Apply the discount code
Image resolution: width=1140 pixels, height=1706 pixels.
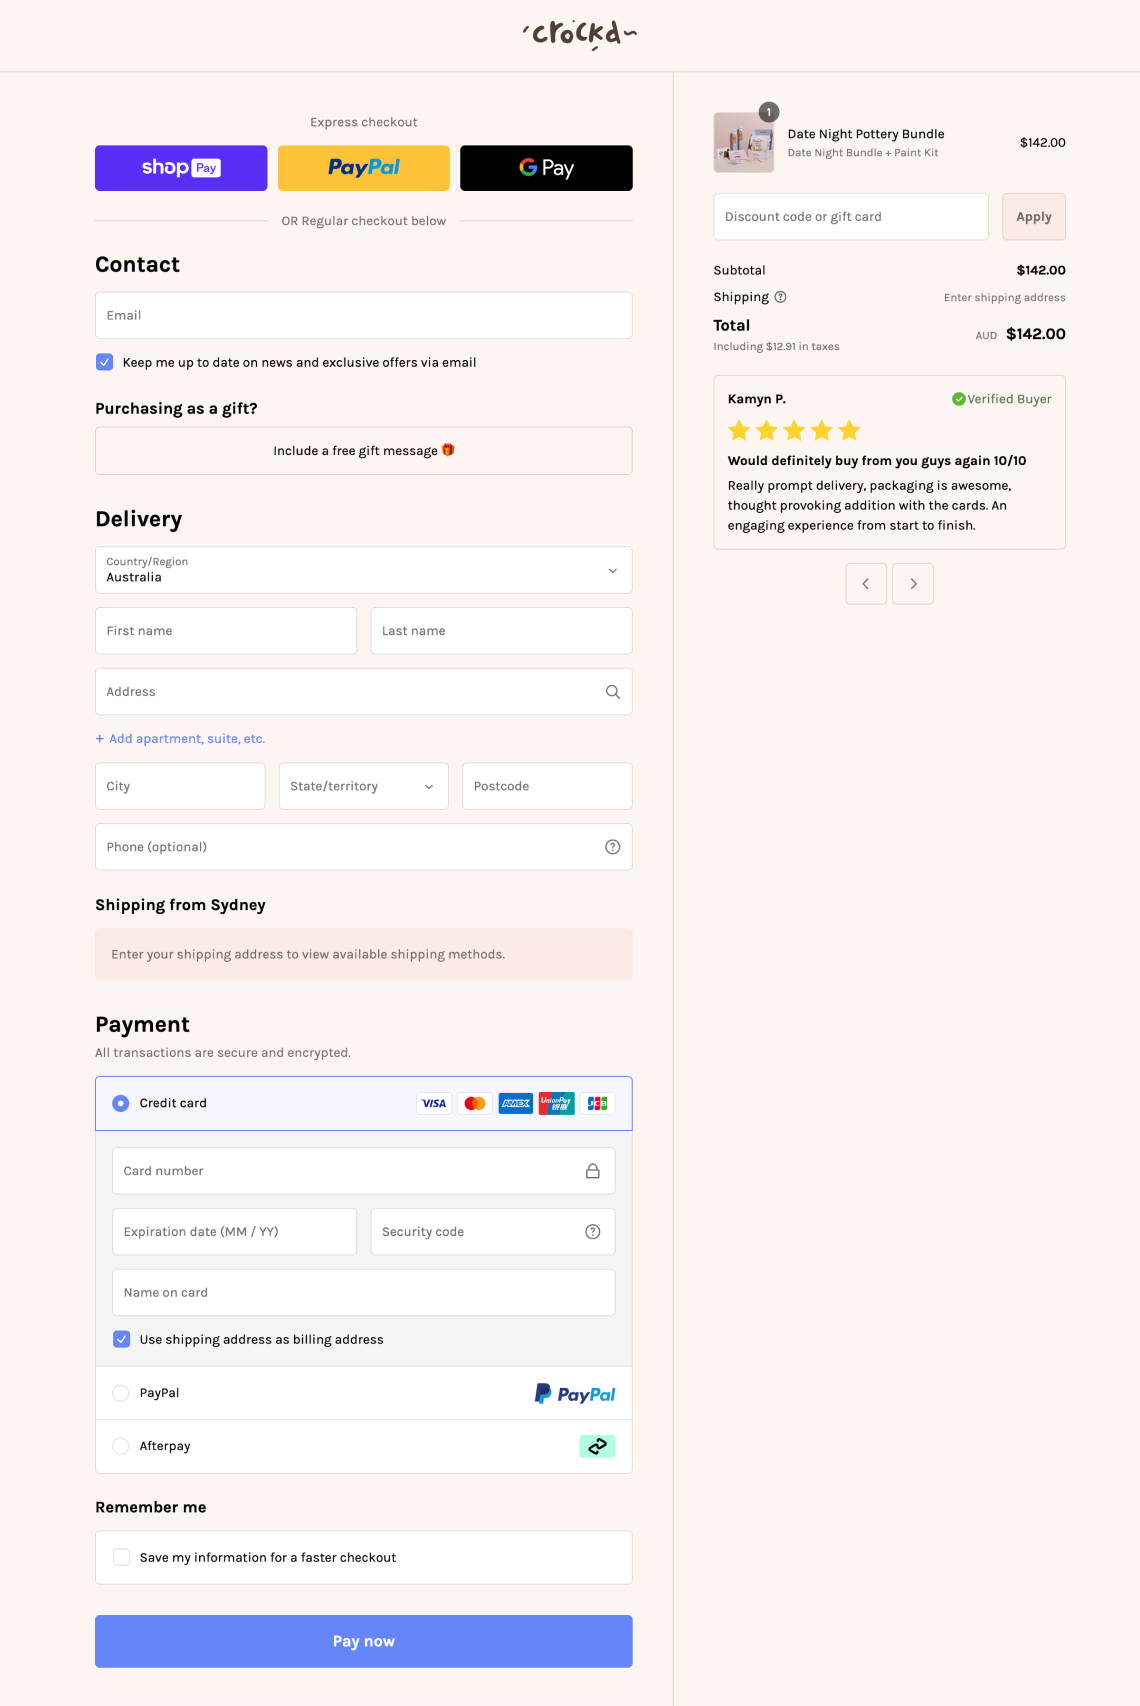[1033, 216]
